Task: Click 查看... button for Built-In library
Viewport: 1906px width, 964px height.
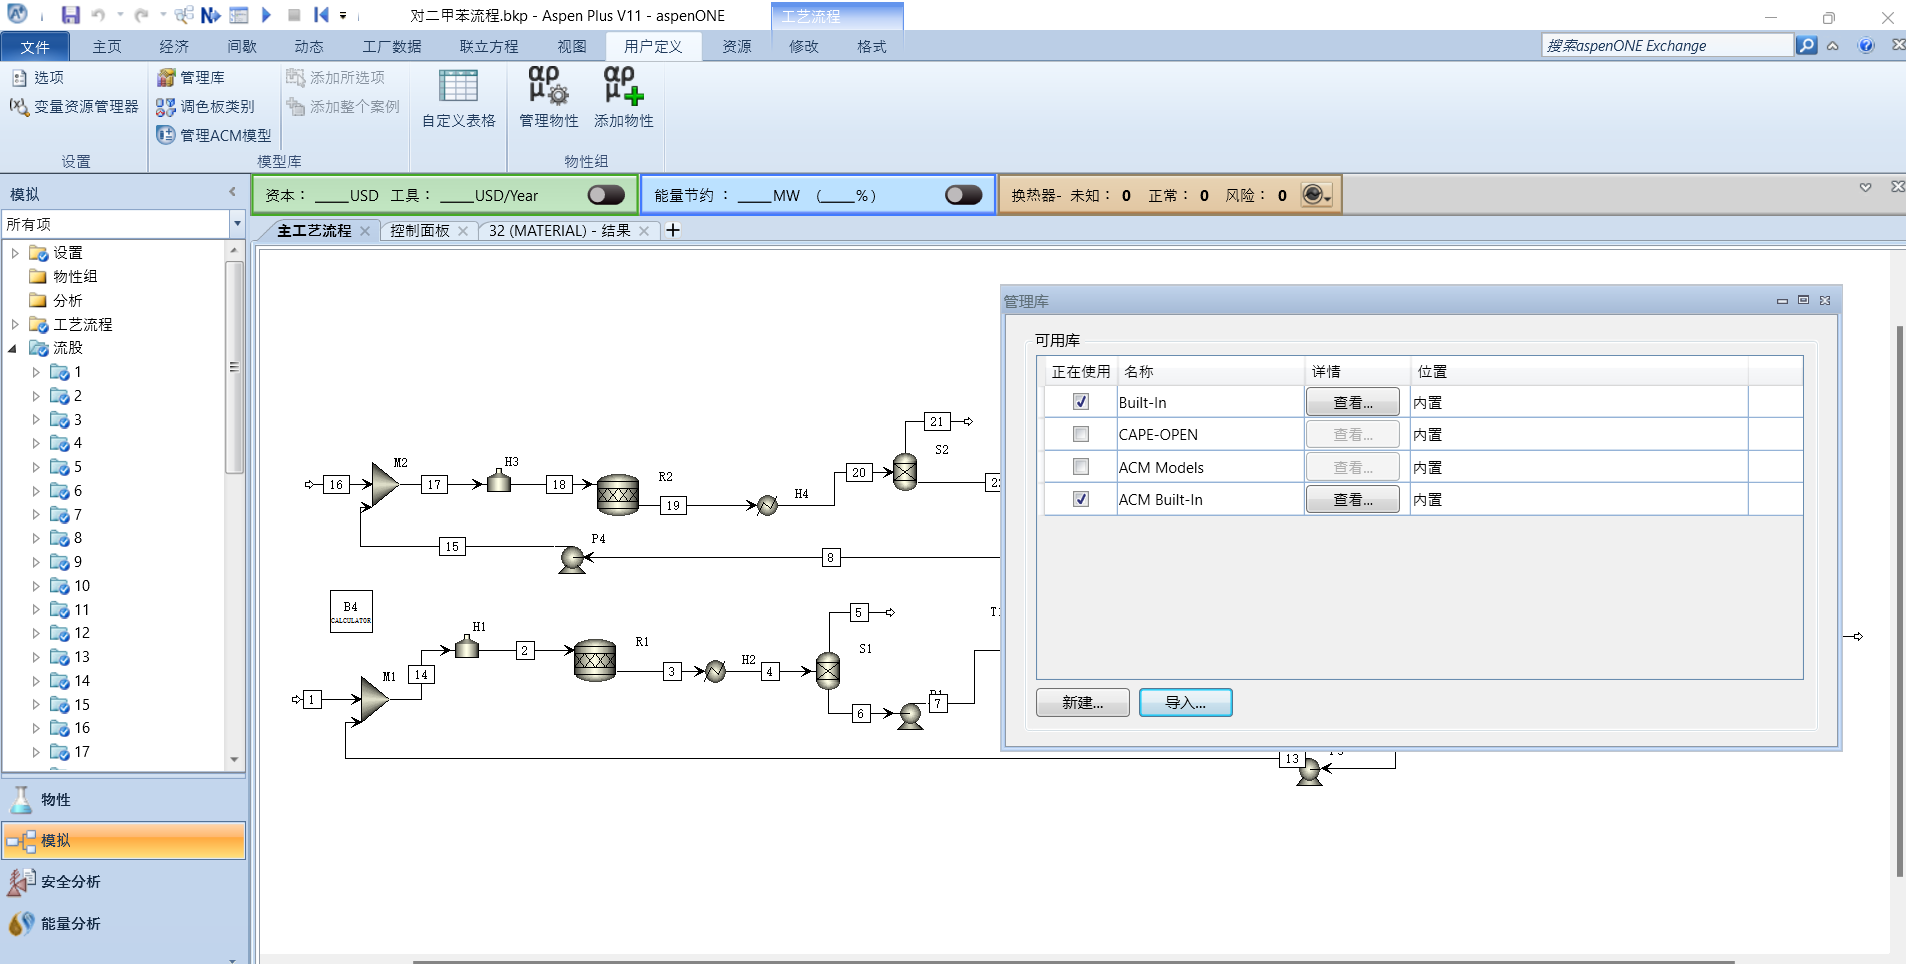Action: [1353, 402]
